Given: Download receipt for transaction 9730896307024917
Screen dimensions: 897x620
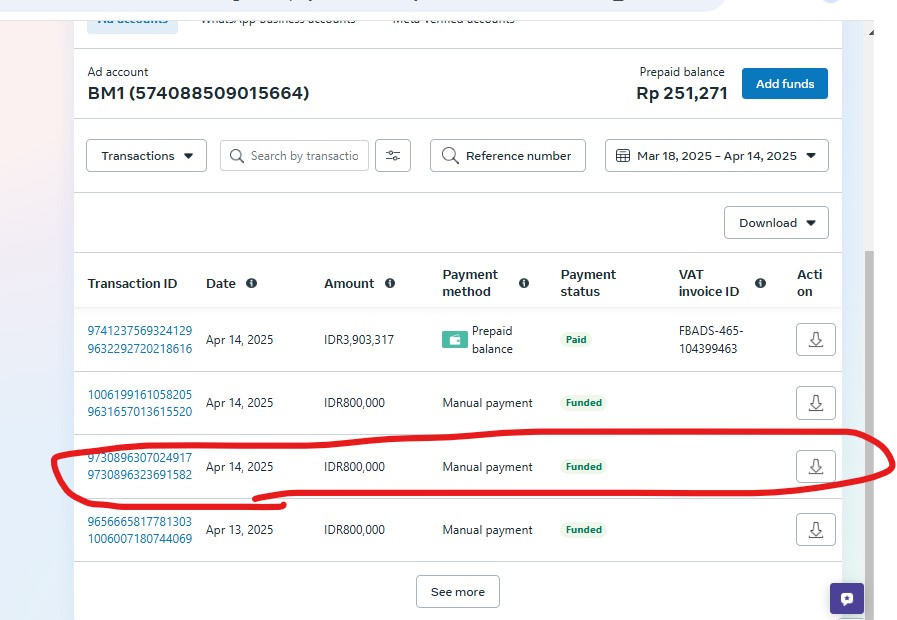Looking at the screenshot, I should (815, 466).
